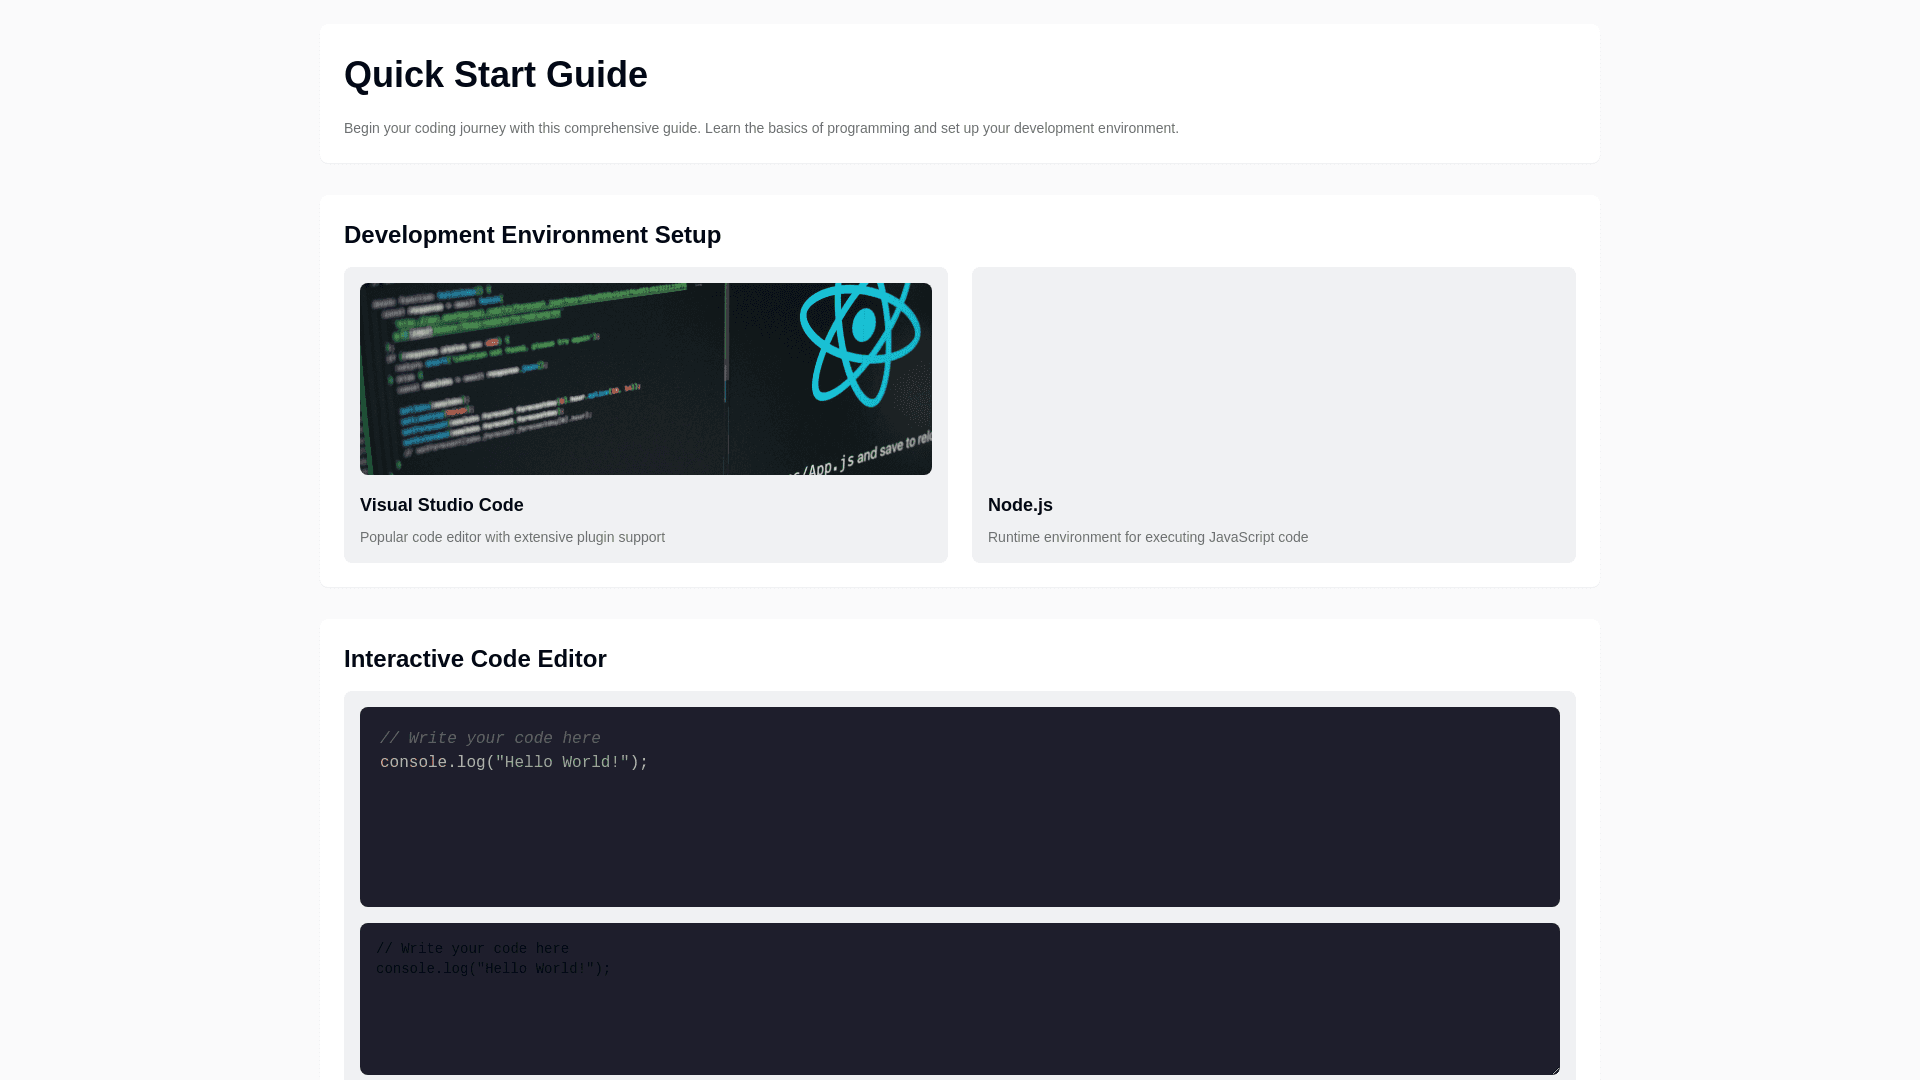Click the Quick Start Guide heading
Viewport: 1920px width, 1080px height.
pyautogui.click(x=495, y=75)
